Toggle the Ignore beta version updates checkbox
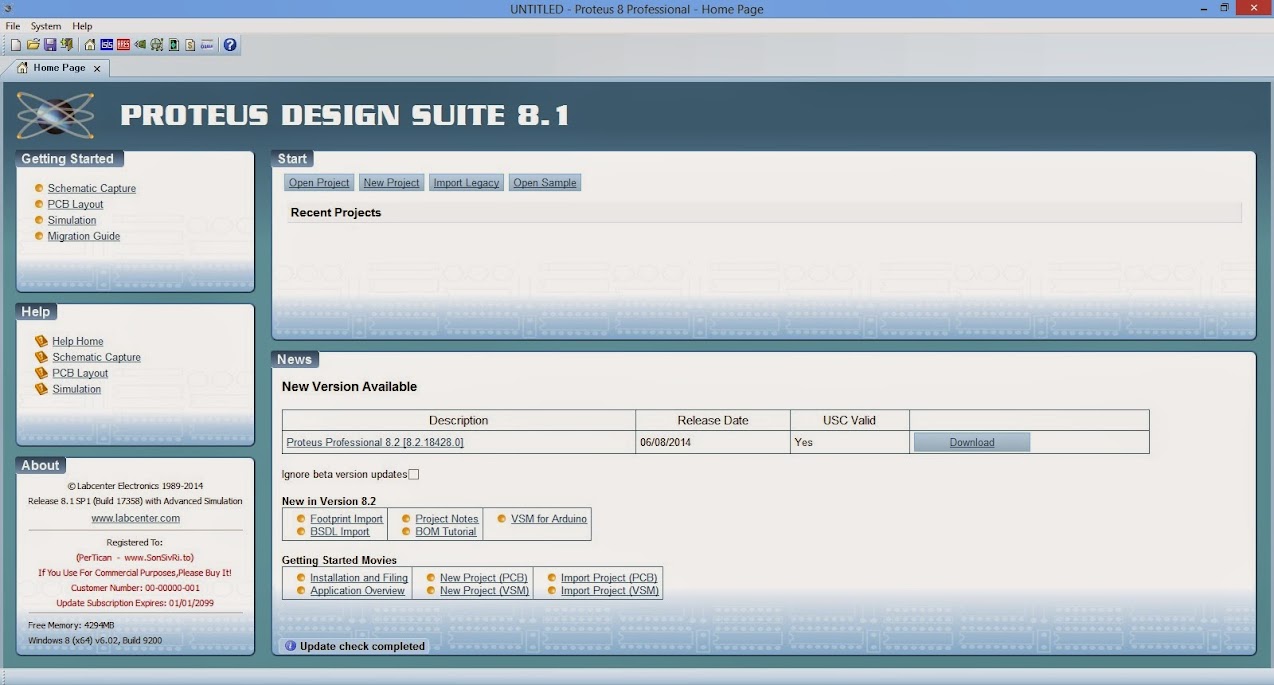The height and width of the screenshot is (685, 1274). (414, 474)
